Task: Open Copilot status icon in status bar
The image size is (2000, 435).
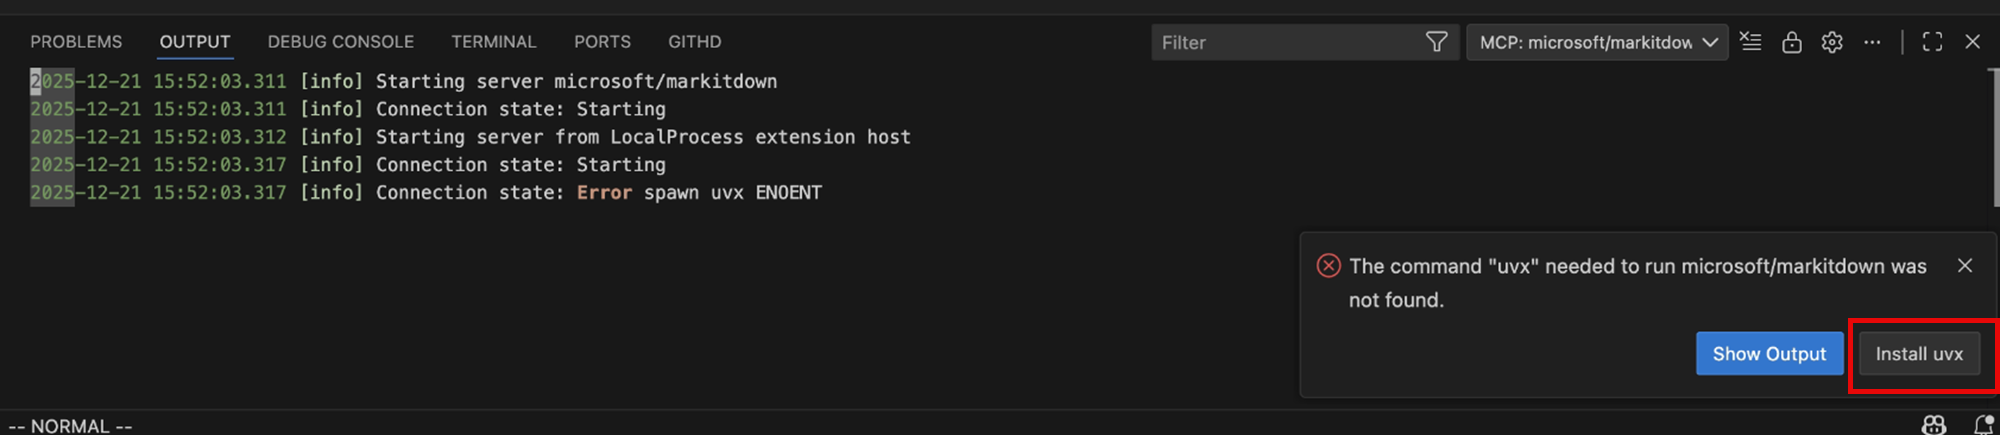Action: click(x=1934, y=425)
